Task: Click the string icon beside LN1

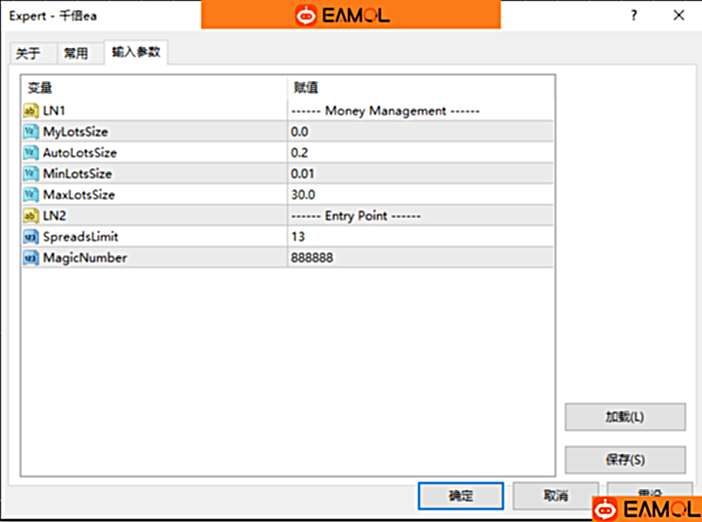Action: [x=31, y=110]
